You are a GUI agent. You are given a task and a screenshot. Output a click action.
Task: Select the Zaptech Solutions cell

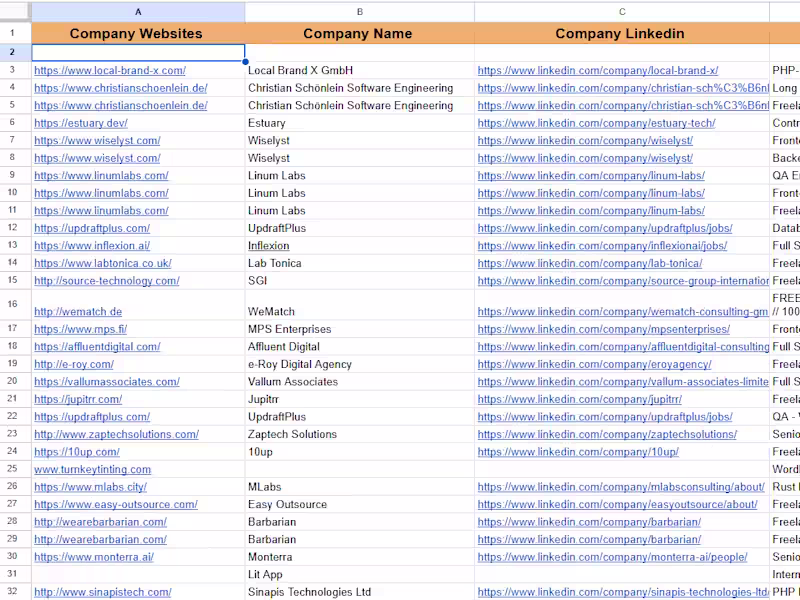(x=360, y=434)
